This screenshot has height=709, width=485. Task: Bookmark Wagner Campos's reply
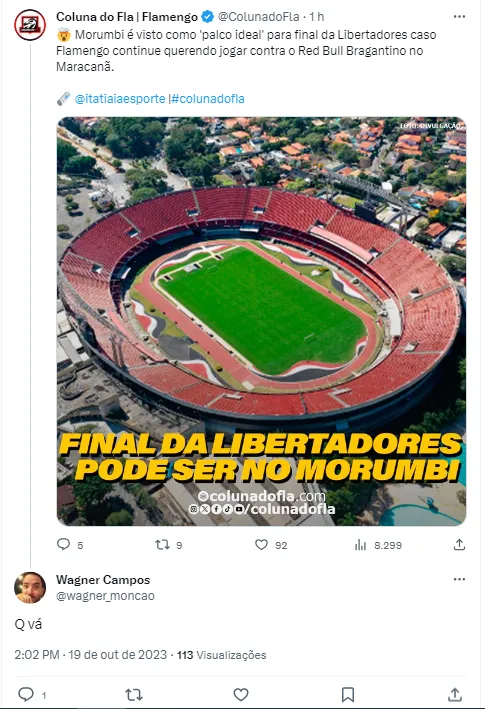pos(348,694)
